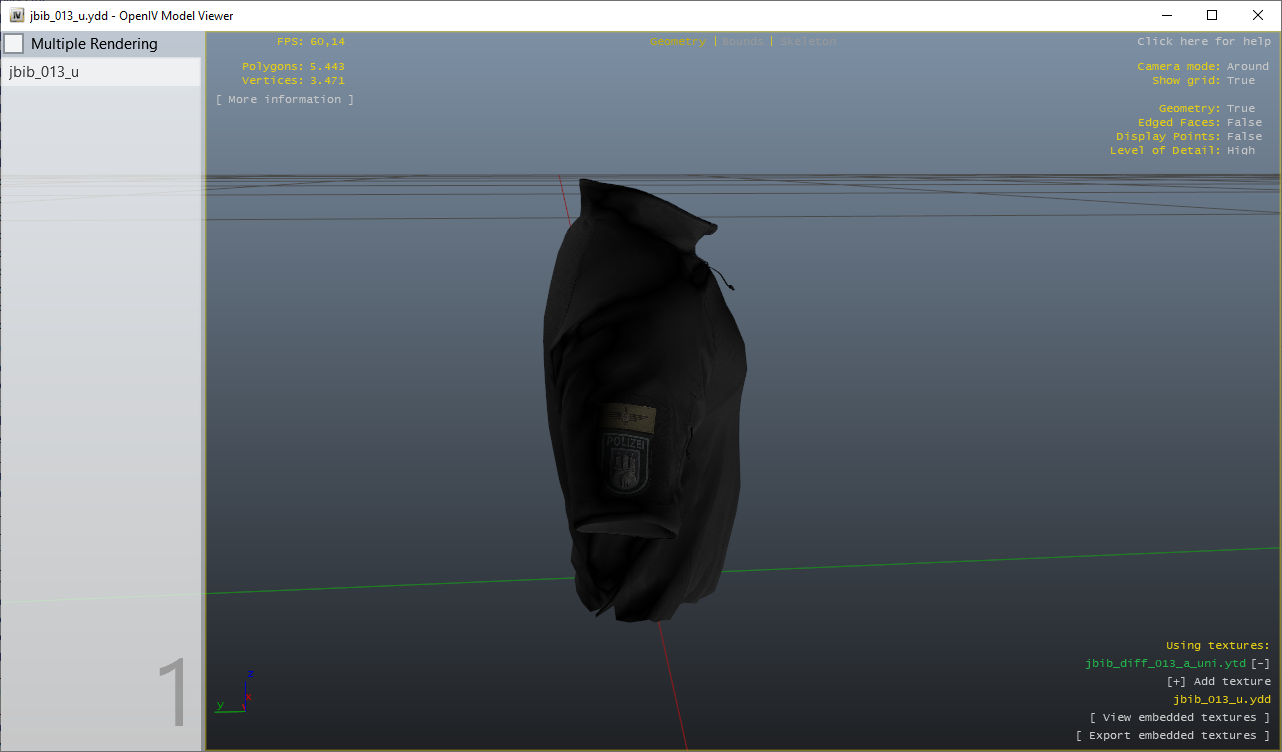This screenshot has height=752, width=1282.
Task: Switch to the Geometry tab
Action: coord(677,42)
